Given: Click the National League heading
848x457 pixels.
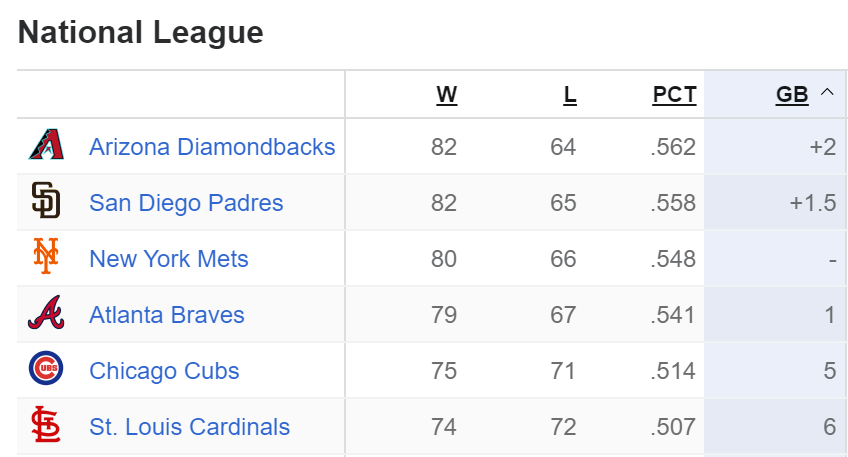Looking at the screenshot, I should point(141,33).
